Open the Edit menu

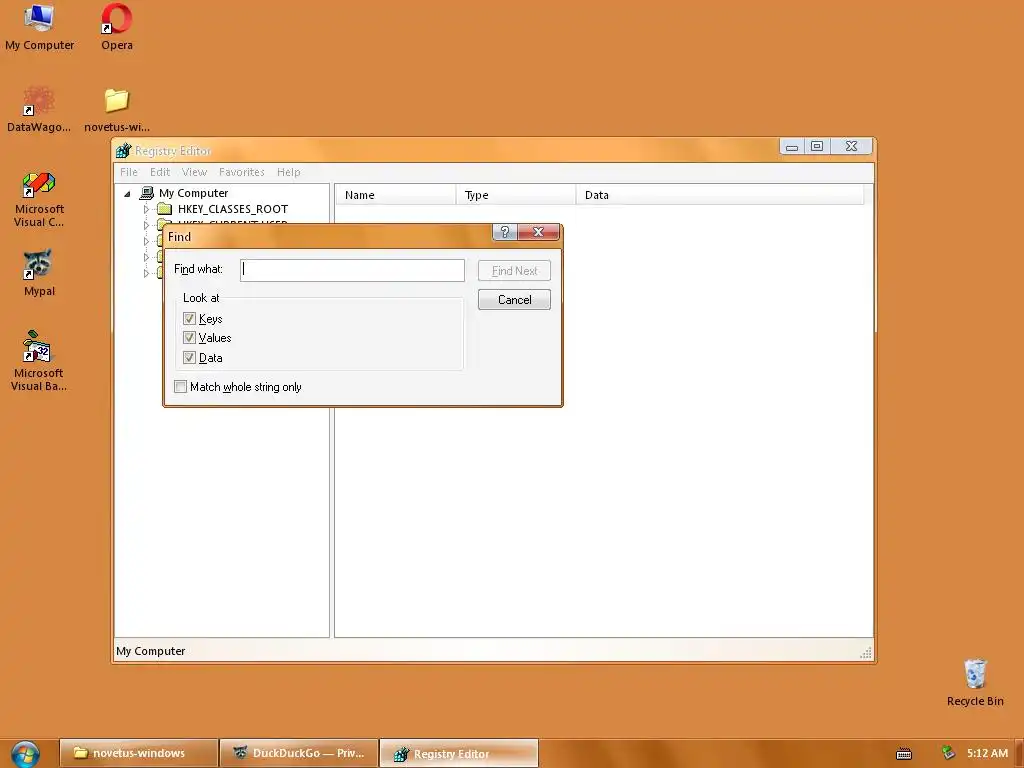159,172
